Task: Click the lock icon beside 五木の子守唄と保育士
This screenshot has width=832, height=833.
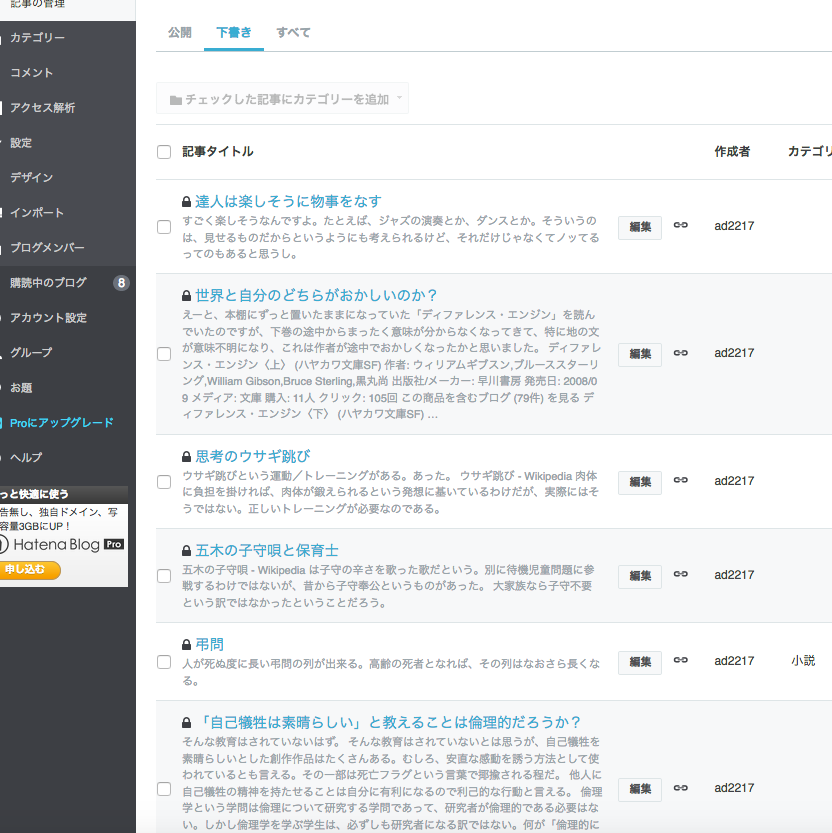Action: pos(186,551)
